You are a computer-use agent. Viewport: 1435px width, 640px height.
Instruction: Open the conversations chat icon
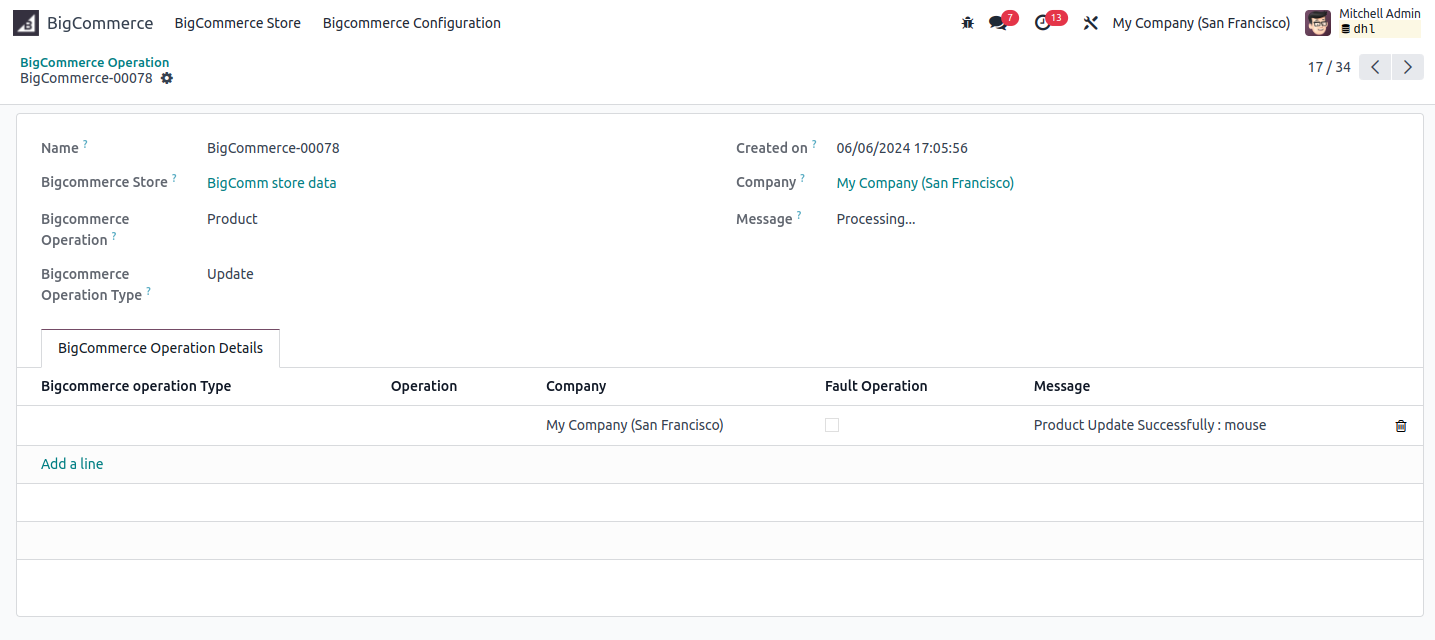pyautogui.click(x=998, y=23)
